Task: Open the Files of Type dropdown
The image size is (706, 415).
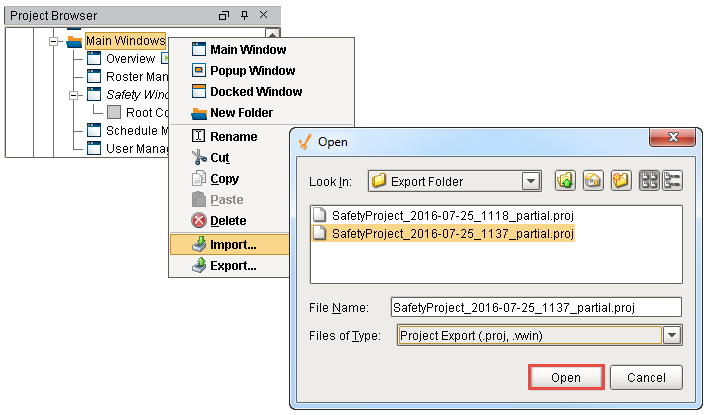Action: tap(672, 336)
